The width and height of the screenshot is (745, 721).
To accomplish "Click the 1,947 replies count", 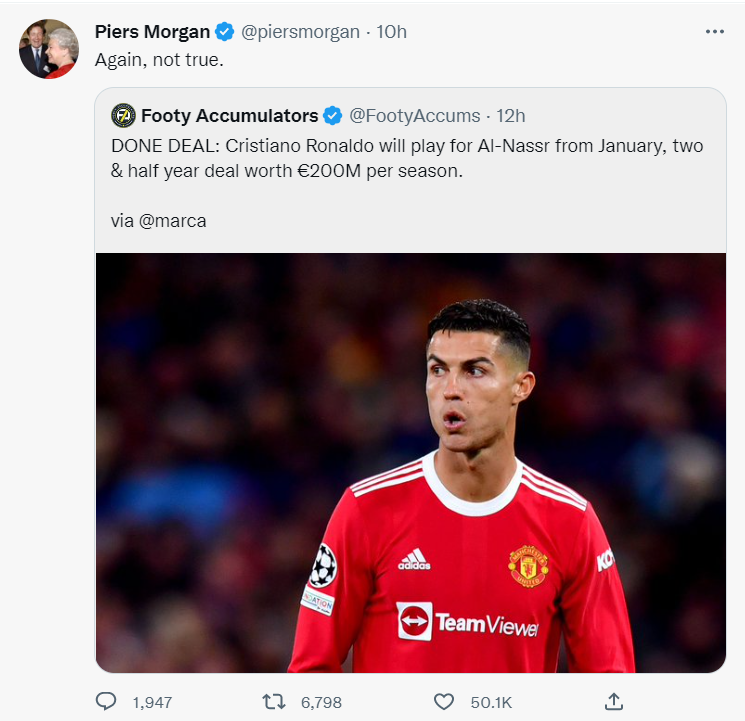I will click(153, 702).
